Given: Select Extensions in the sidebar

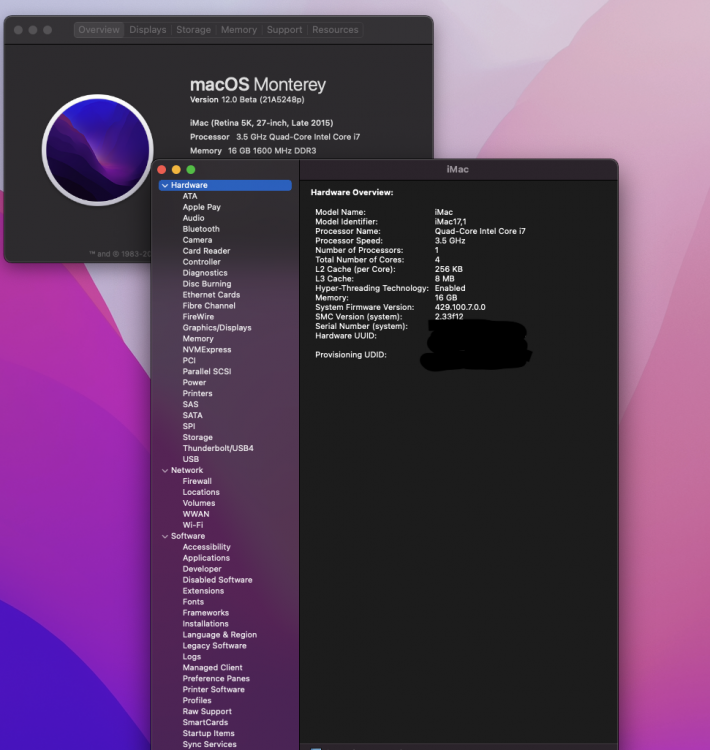Looking at the screenshot, I should tap(203, 591).
